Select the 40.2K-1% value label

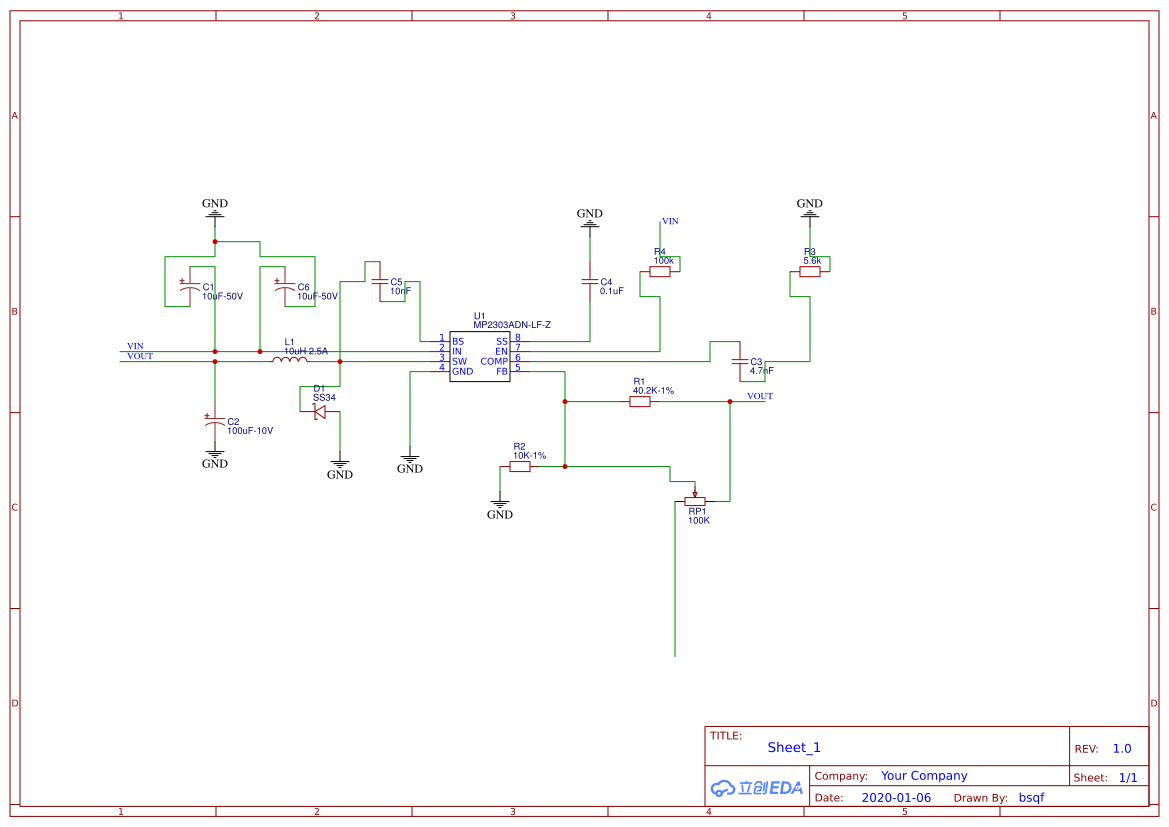click(654, 391)
